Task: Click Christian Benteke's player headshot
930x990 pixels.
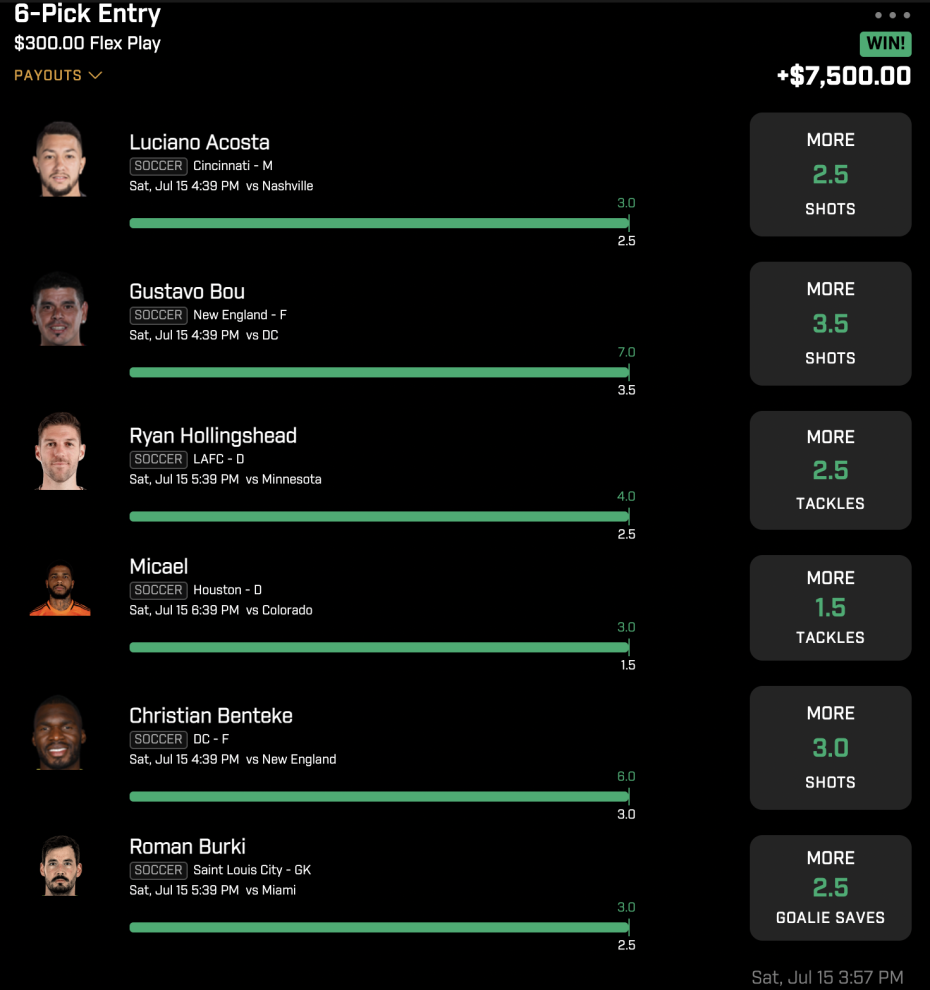Action: [x=59, y=732]
